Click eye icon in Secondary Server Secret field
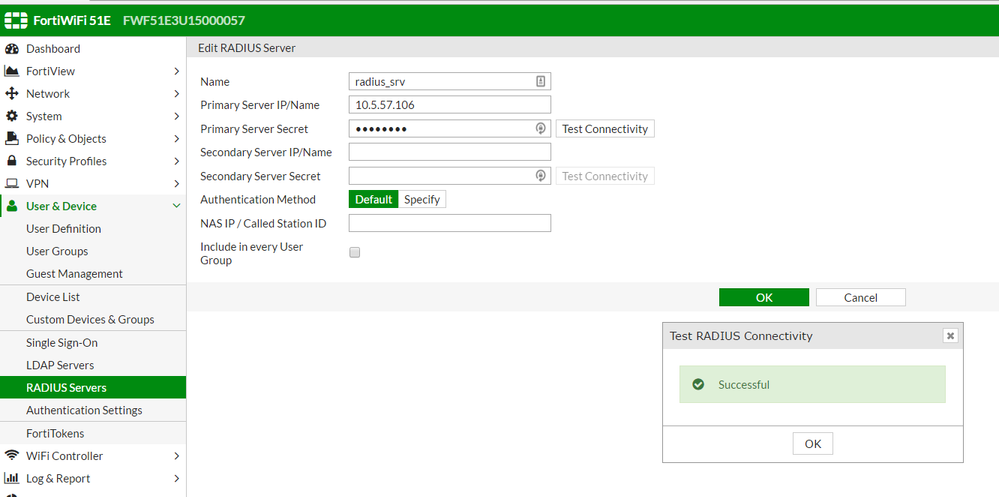 coord(540,176)
